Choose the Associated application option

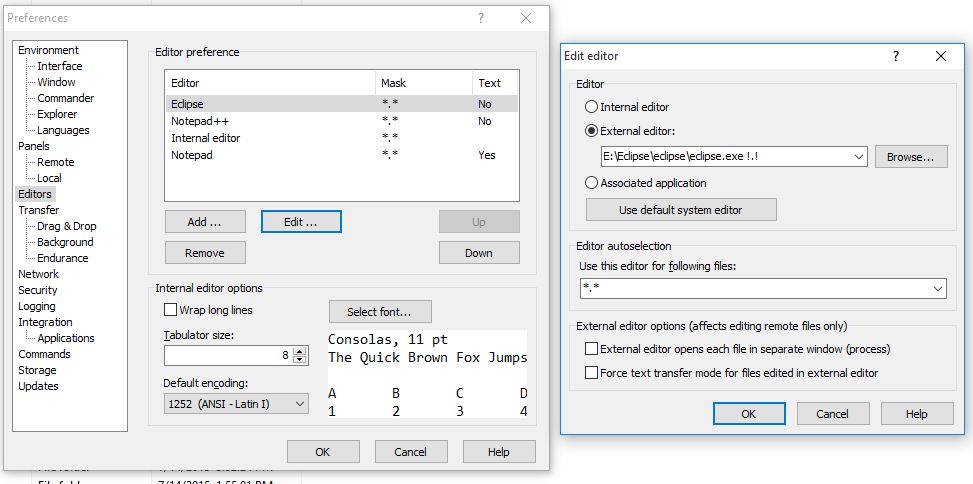click(x=592, y=183)
